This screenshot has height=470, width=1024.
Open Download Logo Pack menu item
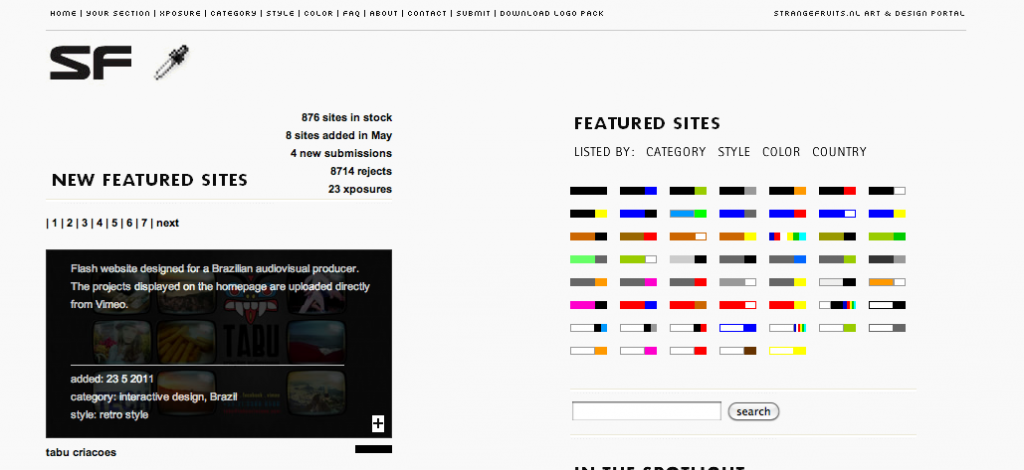point(551,14)
